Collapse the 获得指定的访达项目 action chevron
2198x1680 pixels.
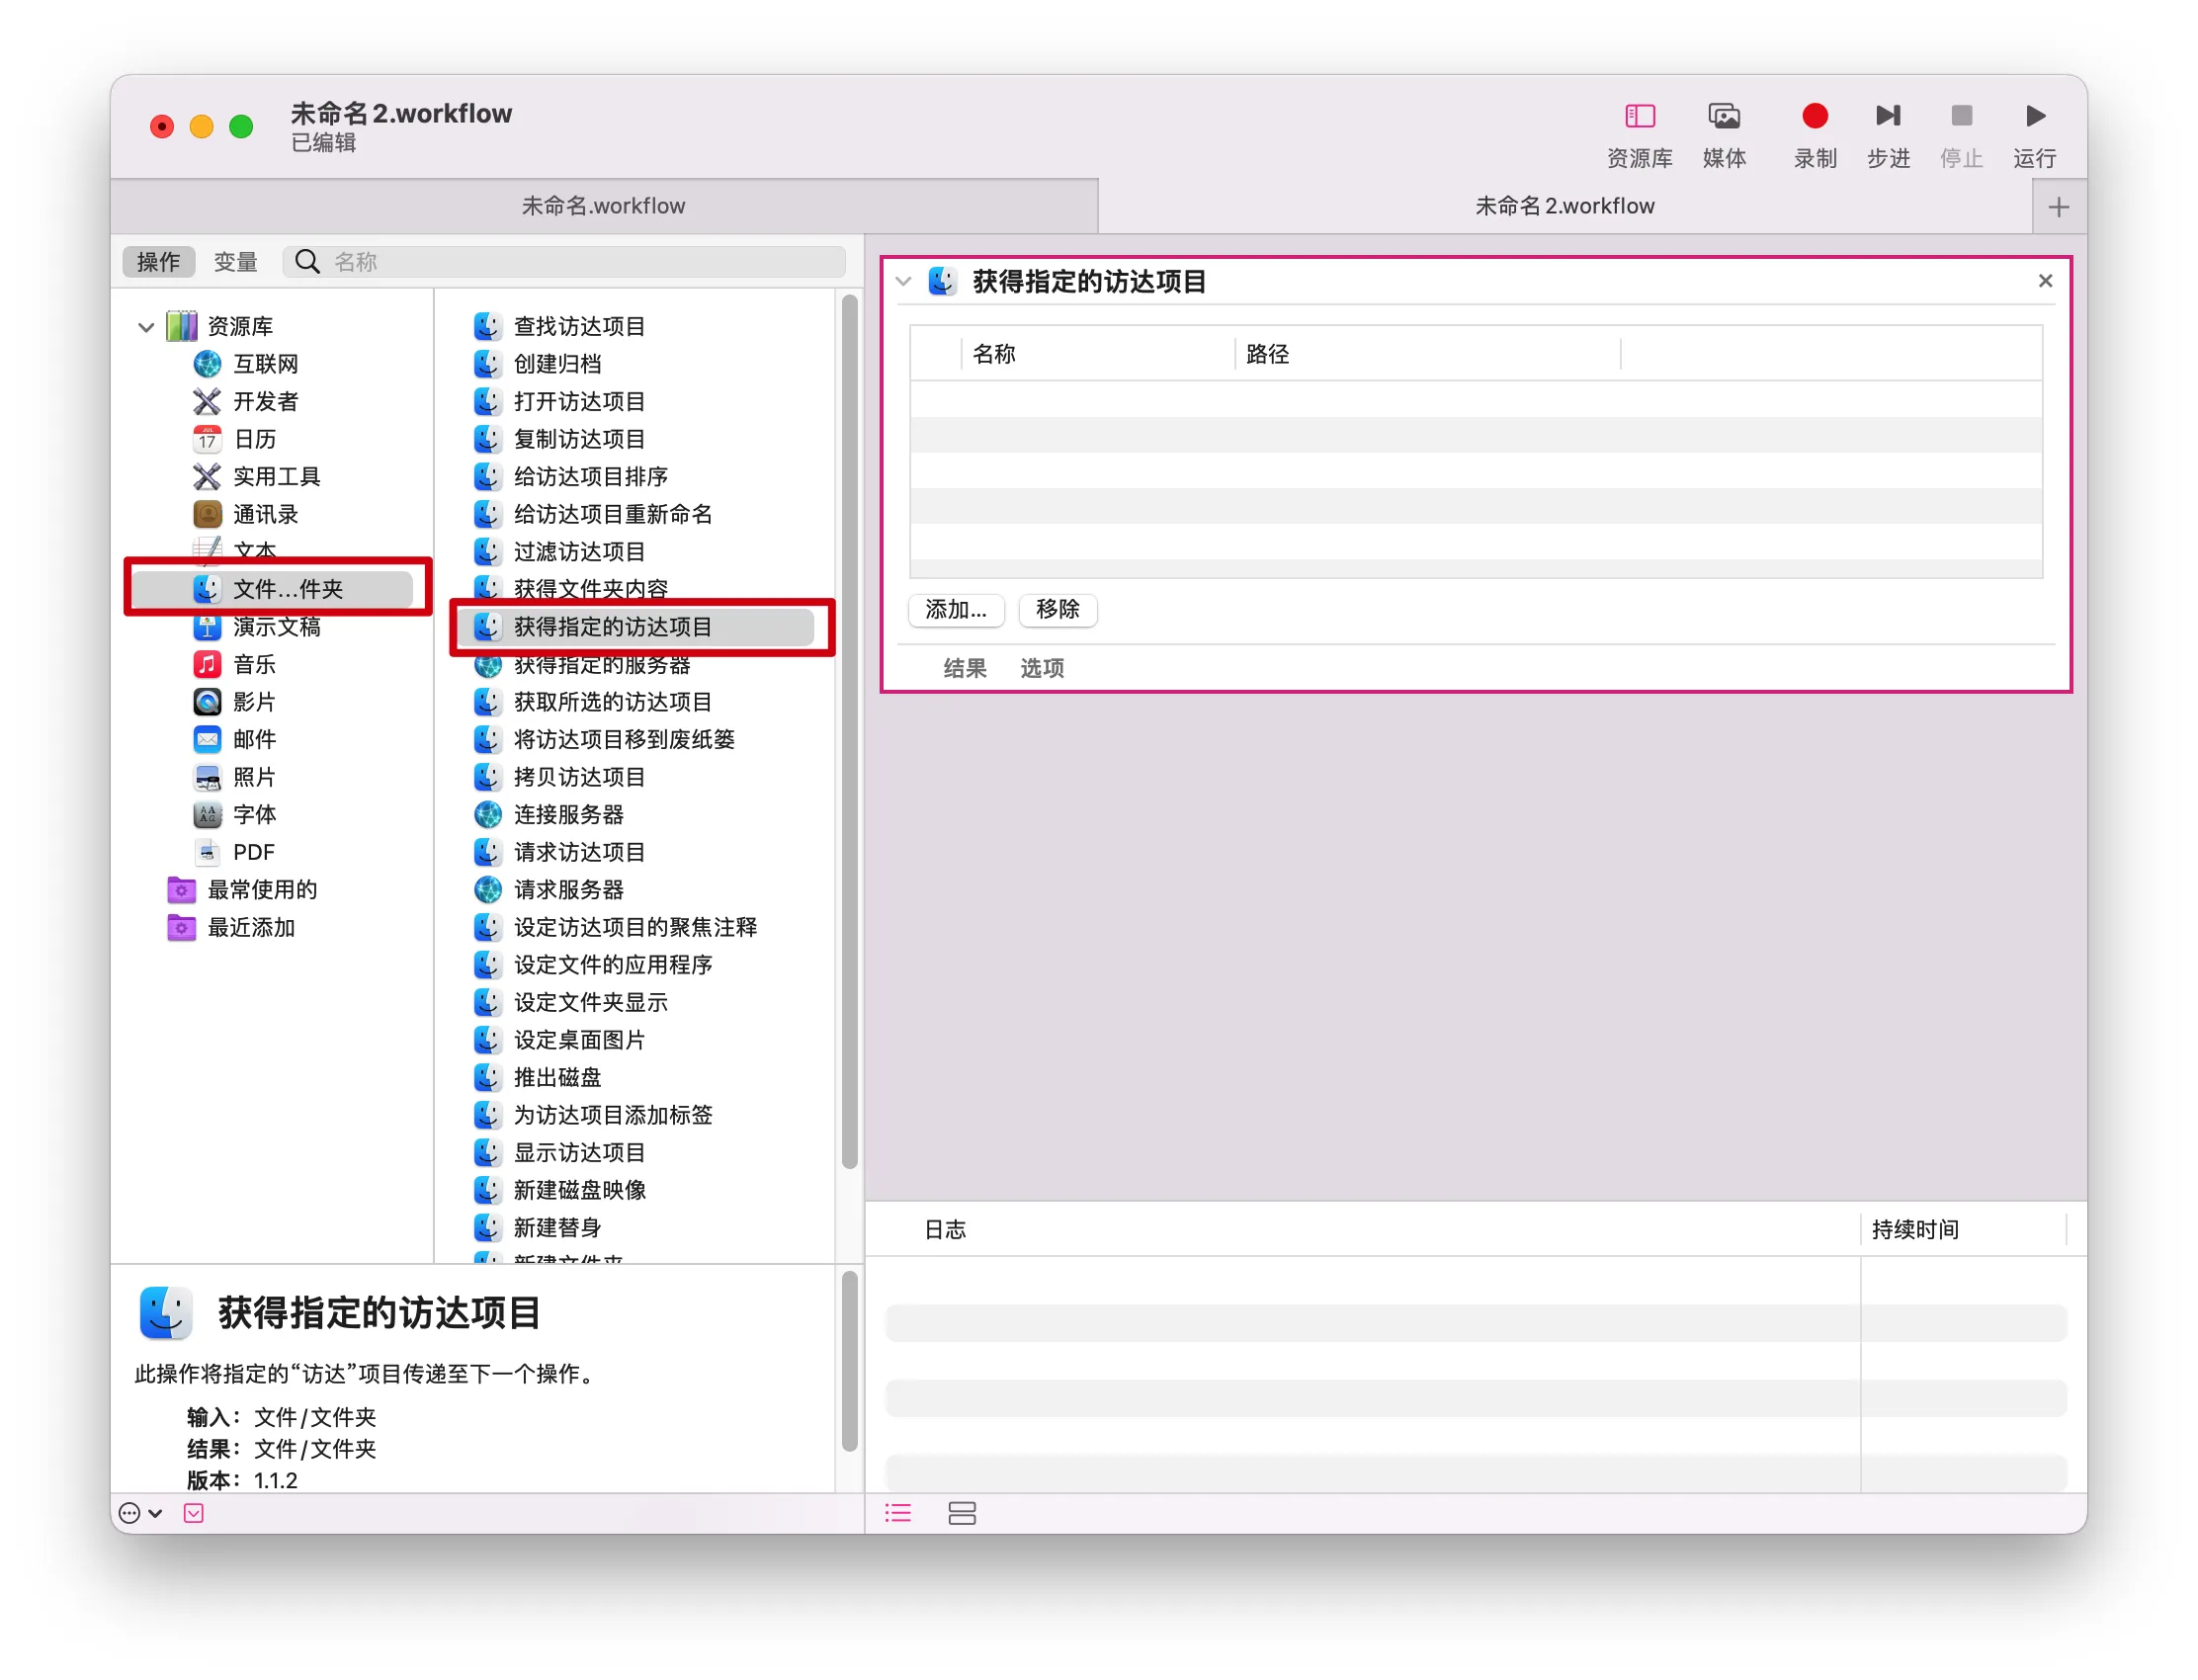point(904,282)
